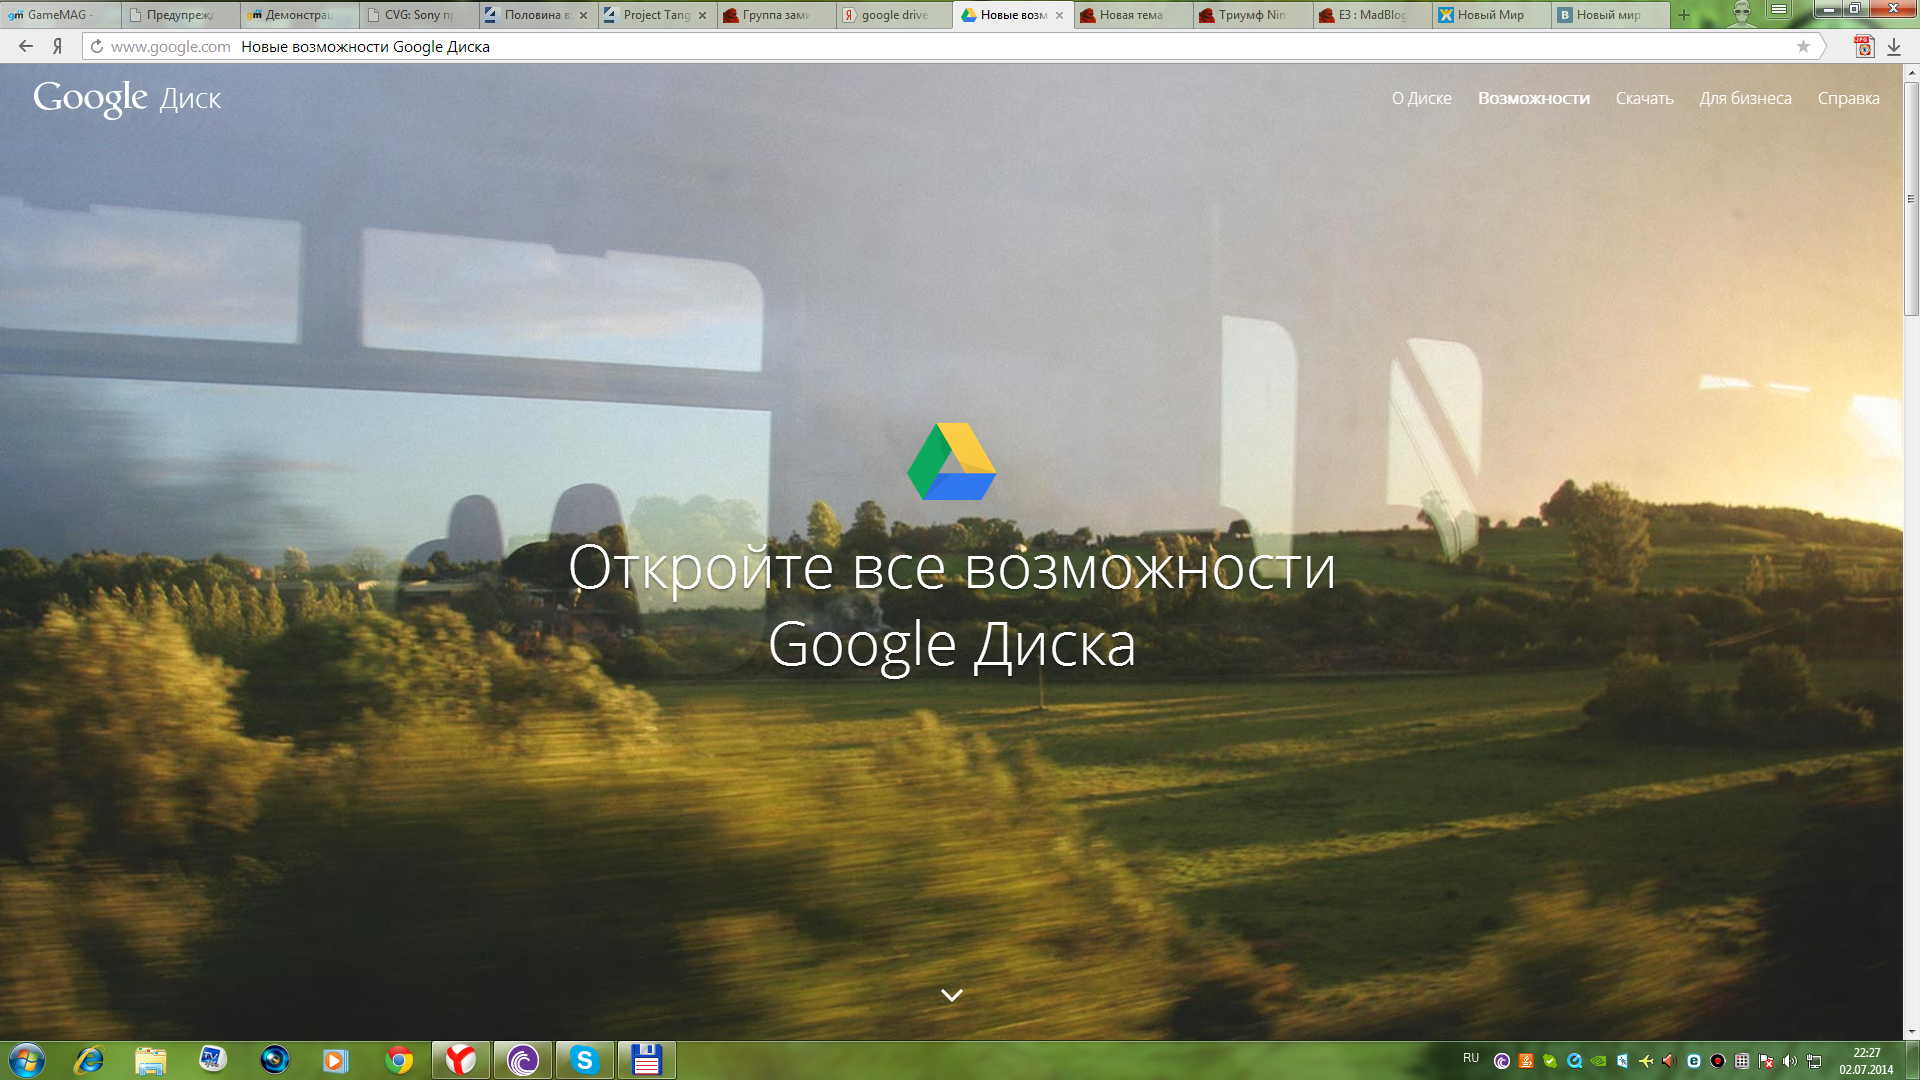Screen dimensions: 1920x1080
Task: Bookmark page using the star icon
Action: 1803,46
